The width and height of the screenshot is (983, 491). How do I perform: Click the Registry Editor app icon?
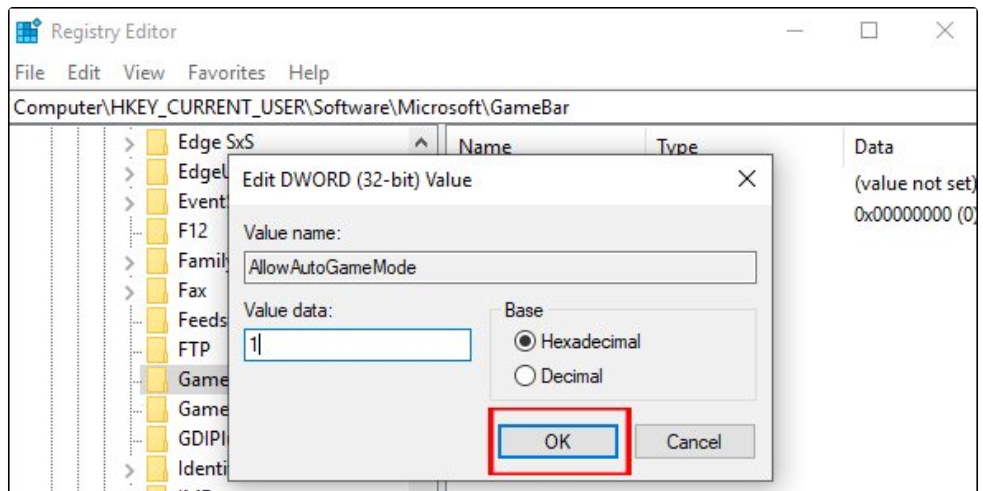(x=27, y=31)
